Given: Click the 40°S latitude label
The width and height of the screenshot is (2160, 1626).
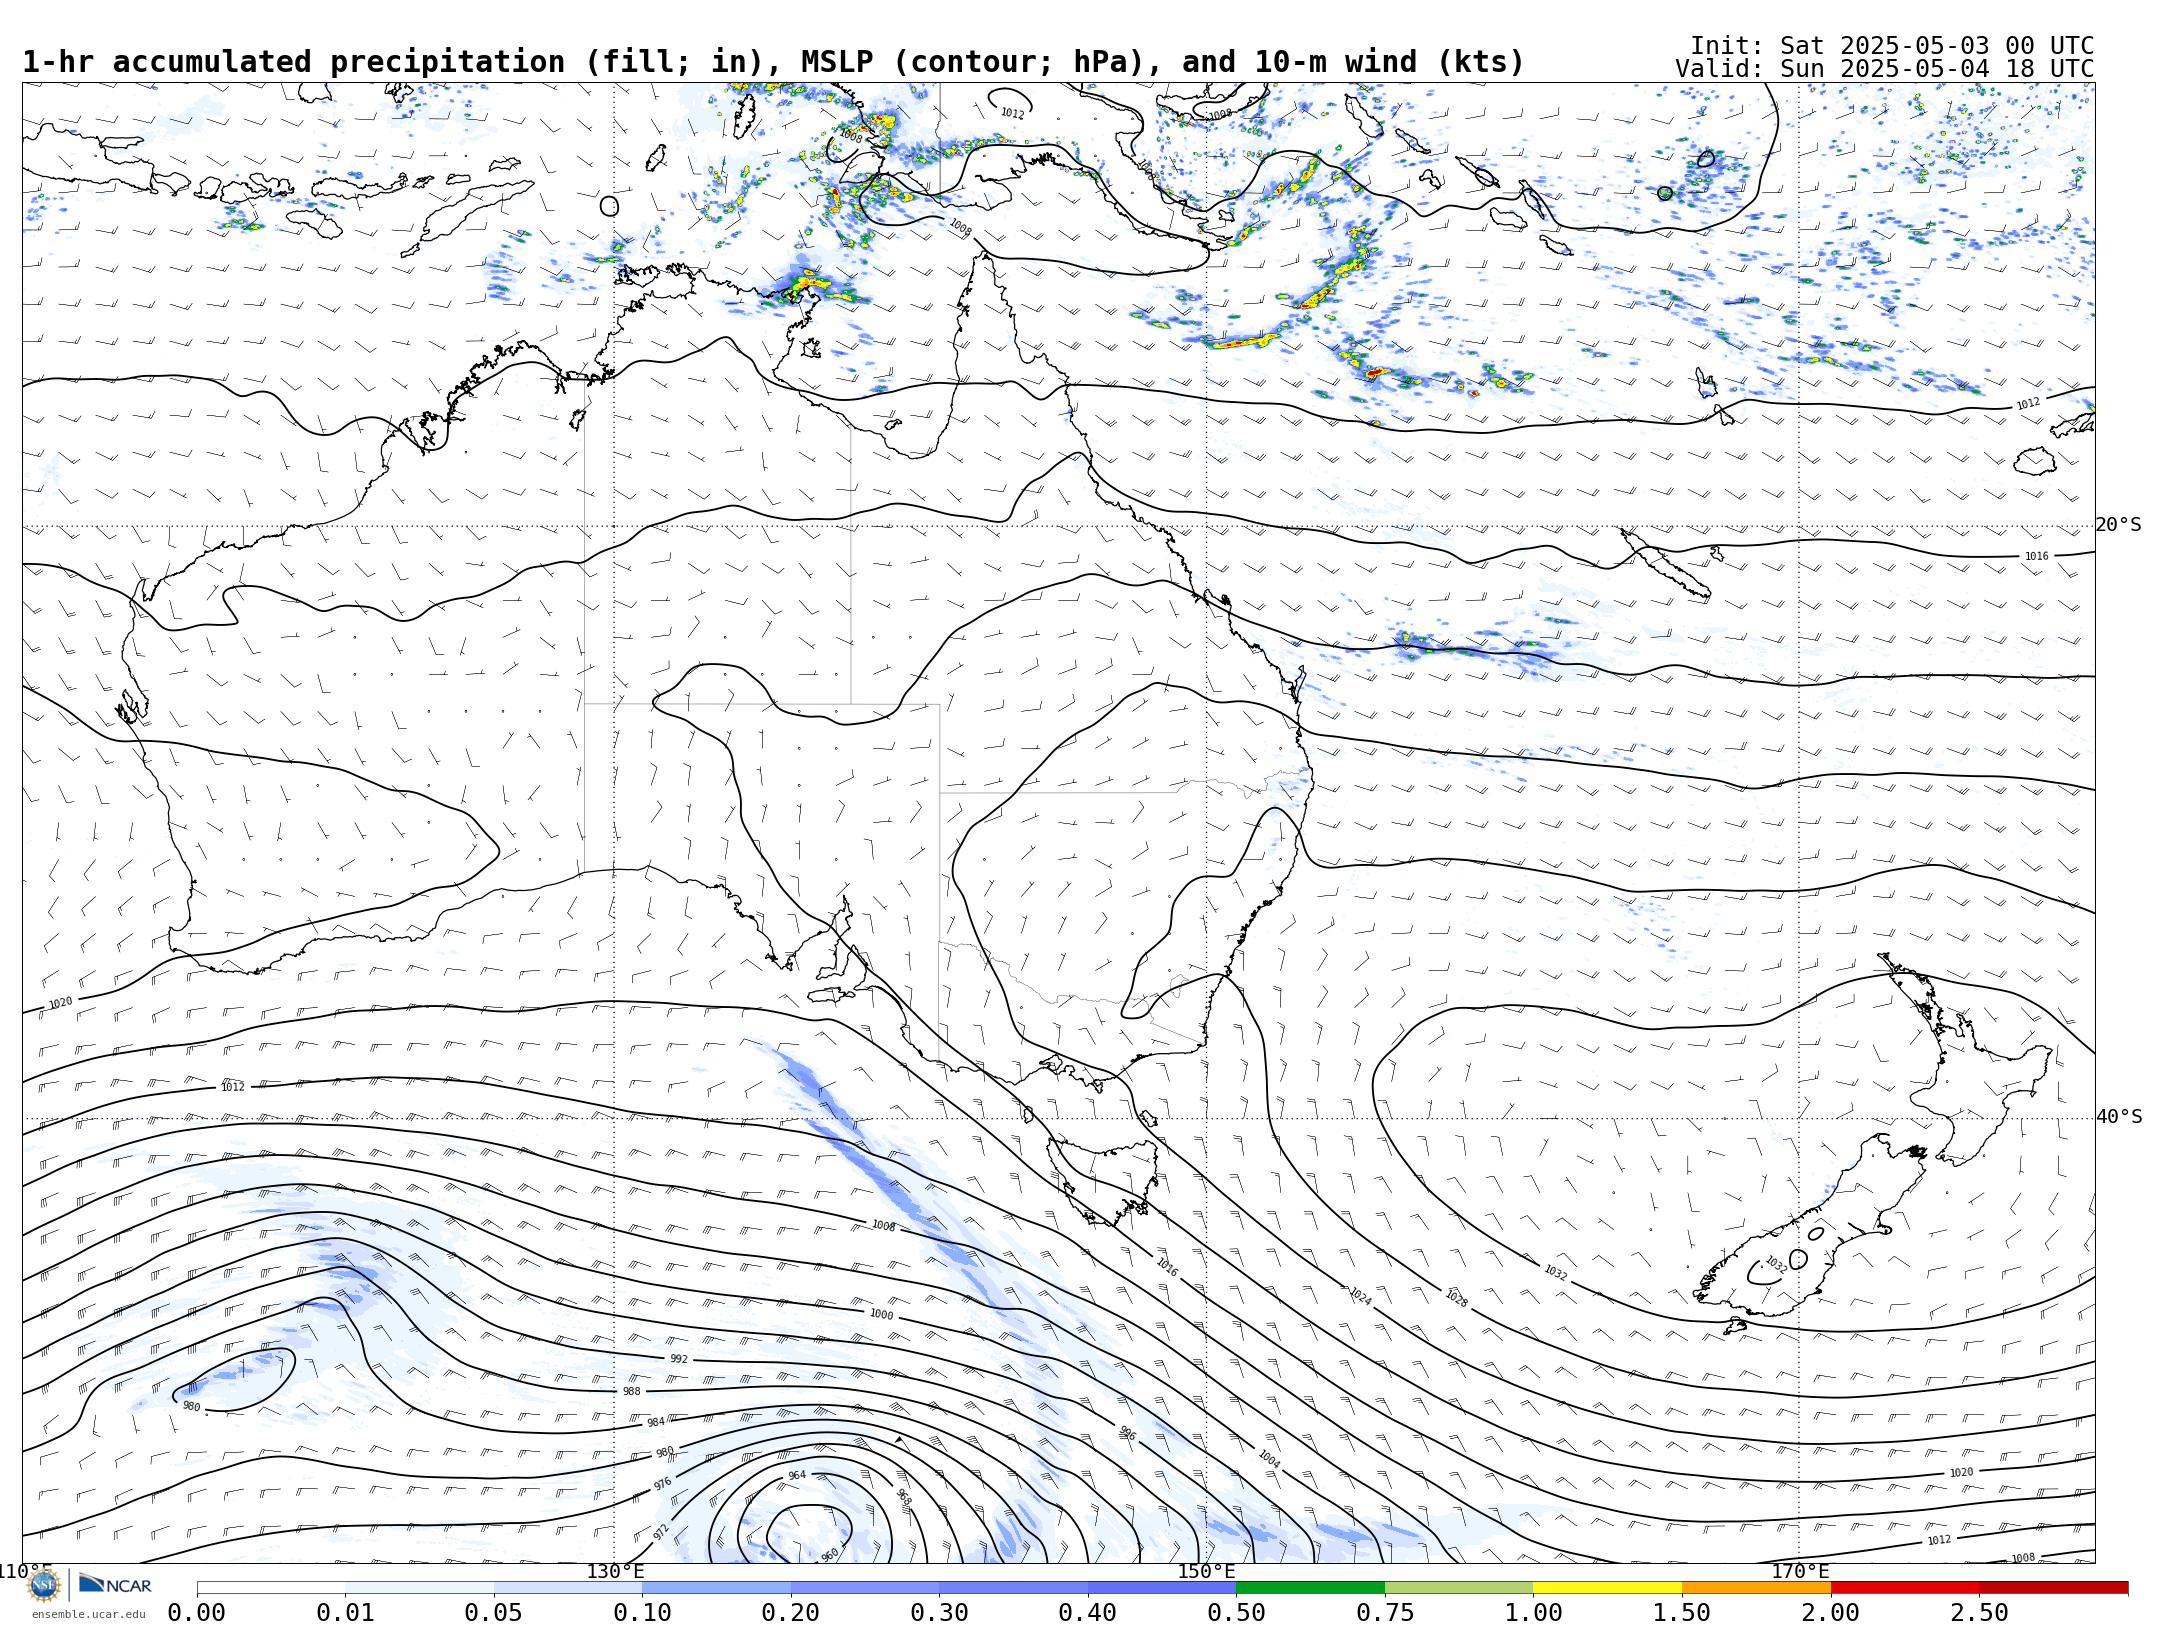Looking at the screenshot, I should pyautogui.click(x=2119, y=1117).
